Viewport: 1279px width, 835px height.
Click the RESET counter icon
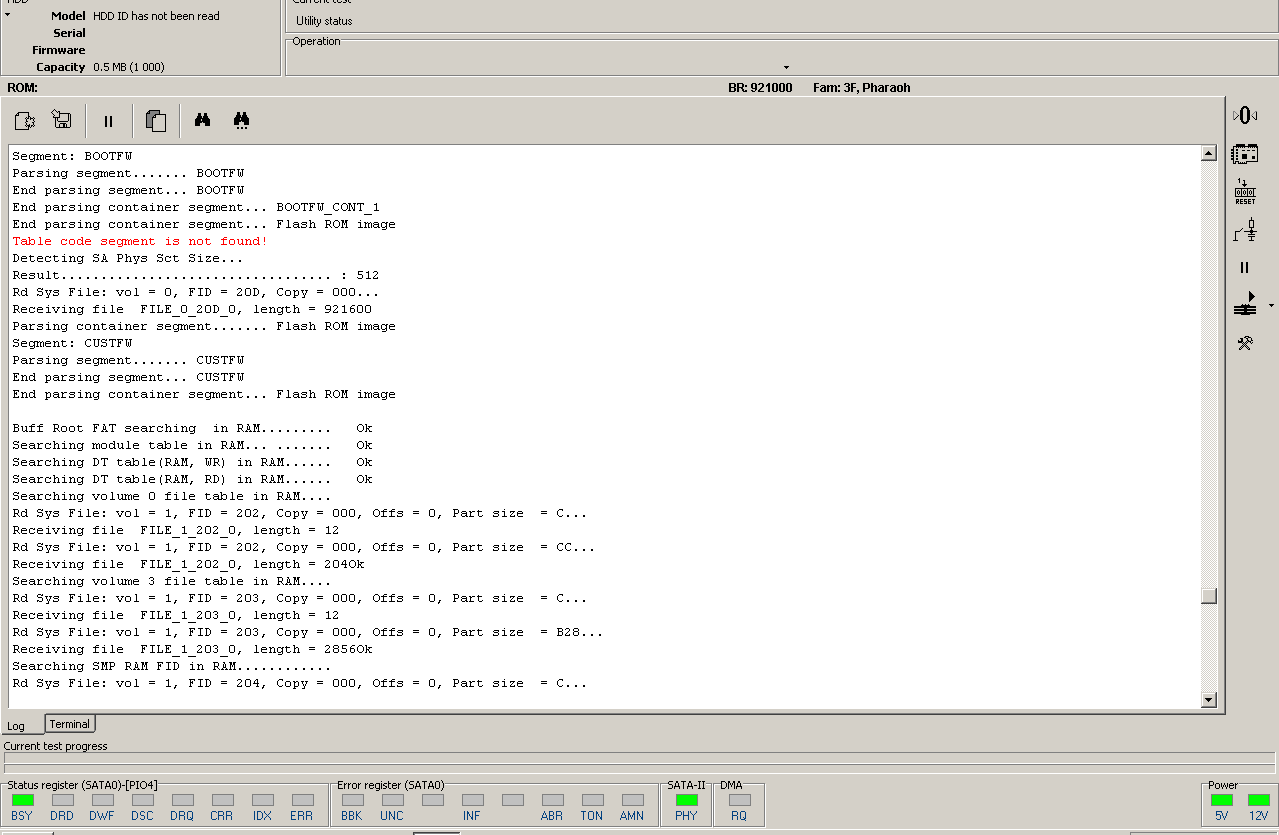(1245, 192)
